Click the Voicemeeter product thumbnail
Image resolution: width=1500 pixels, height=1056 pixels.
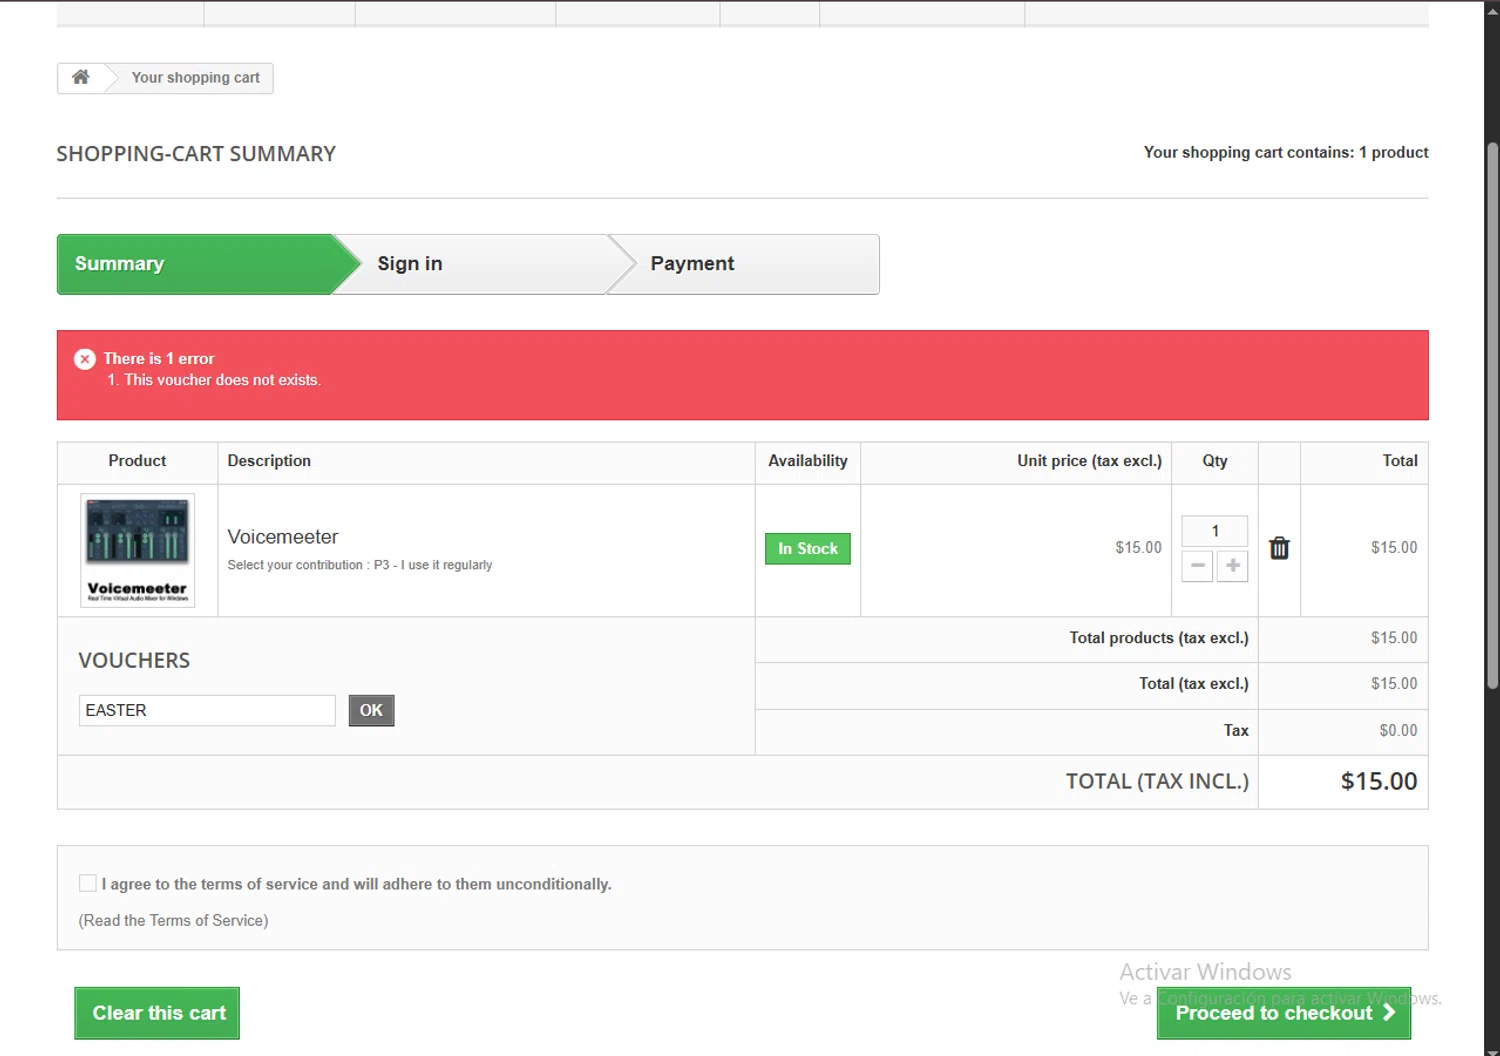pos(138,550)
